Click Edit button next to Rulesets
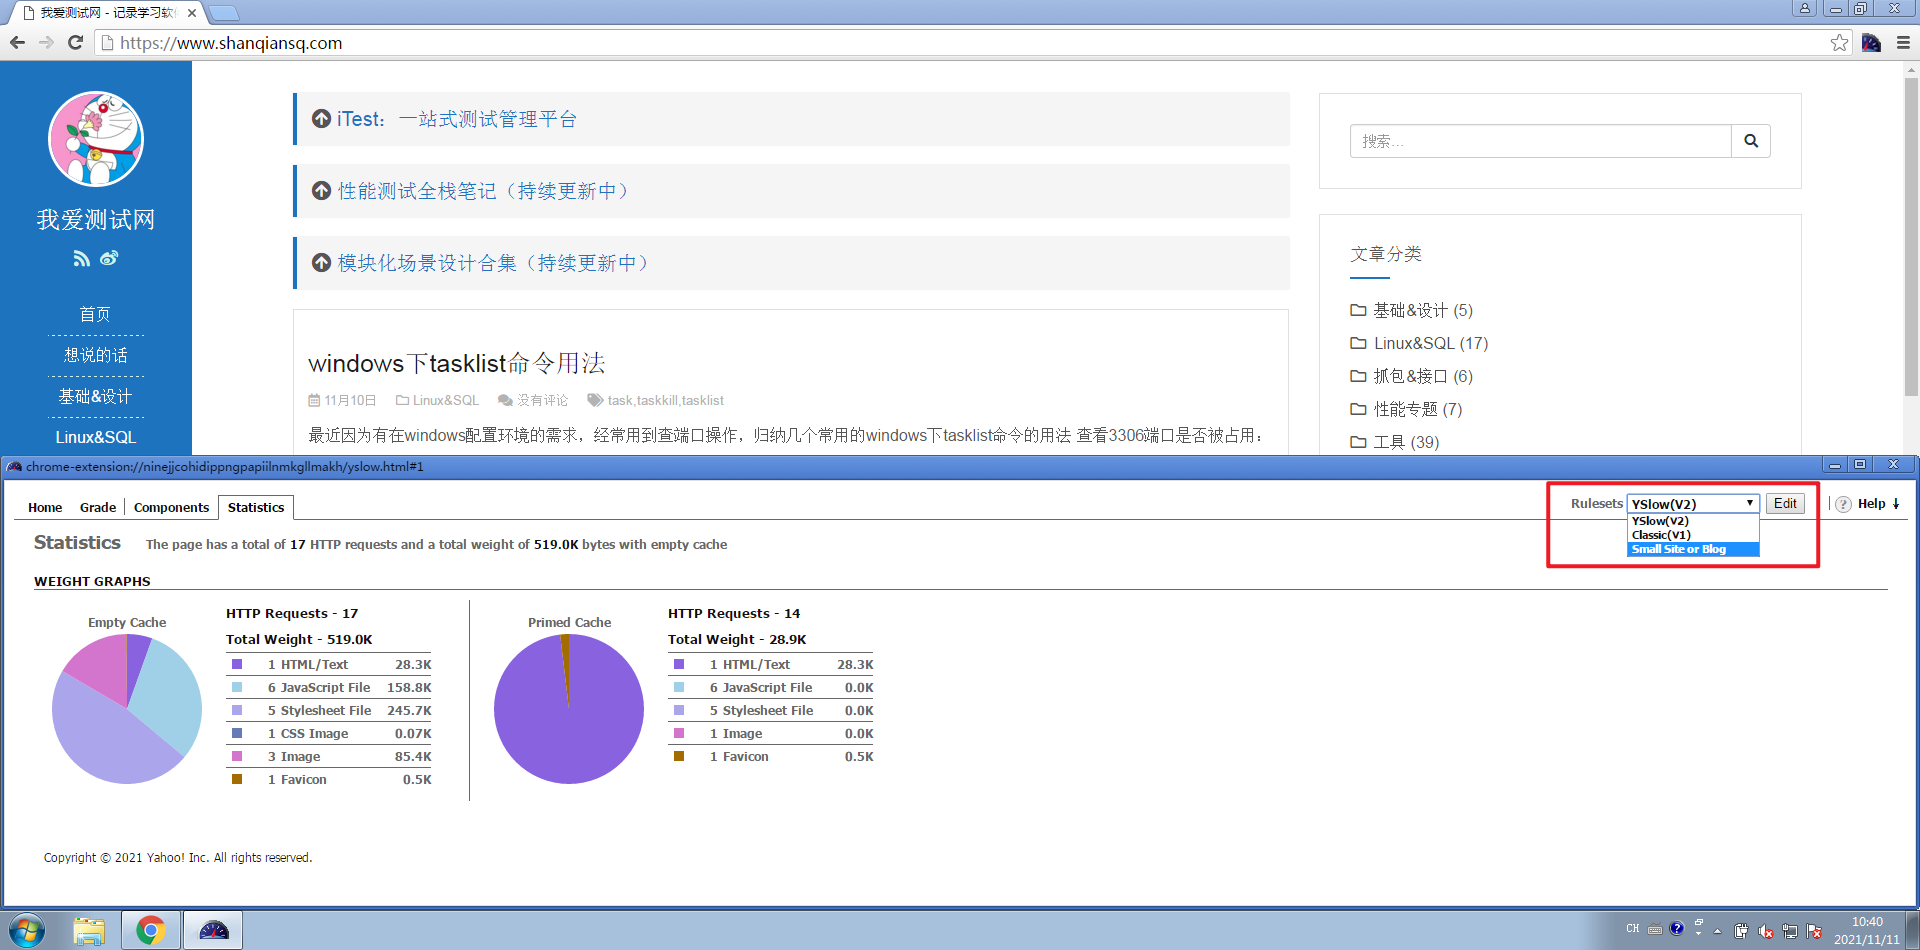1920x950 pixels. (x=1785, y=503)
